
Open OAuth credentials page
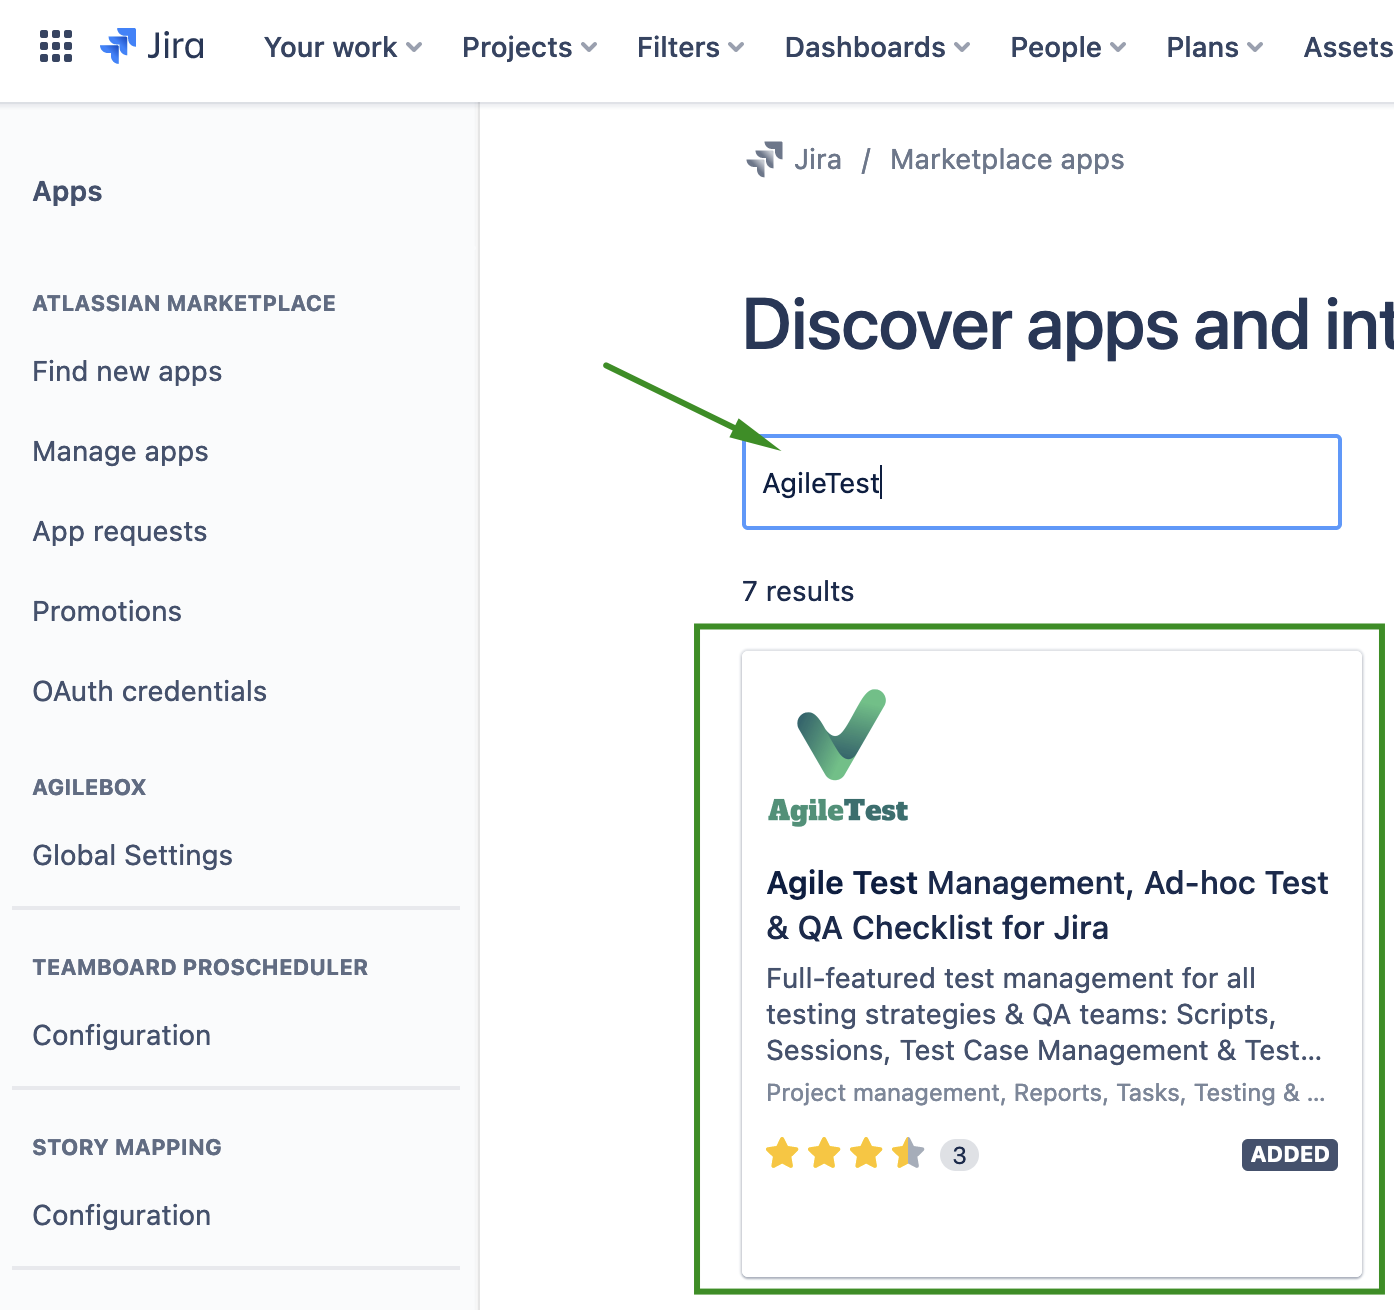(150, 691)
